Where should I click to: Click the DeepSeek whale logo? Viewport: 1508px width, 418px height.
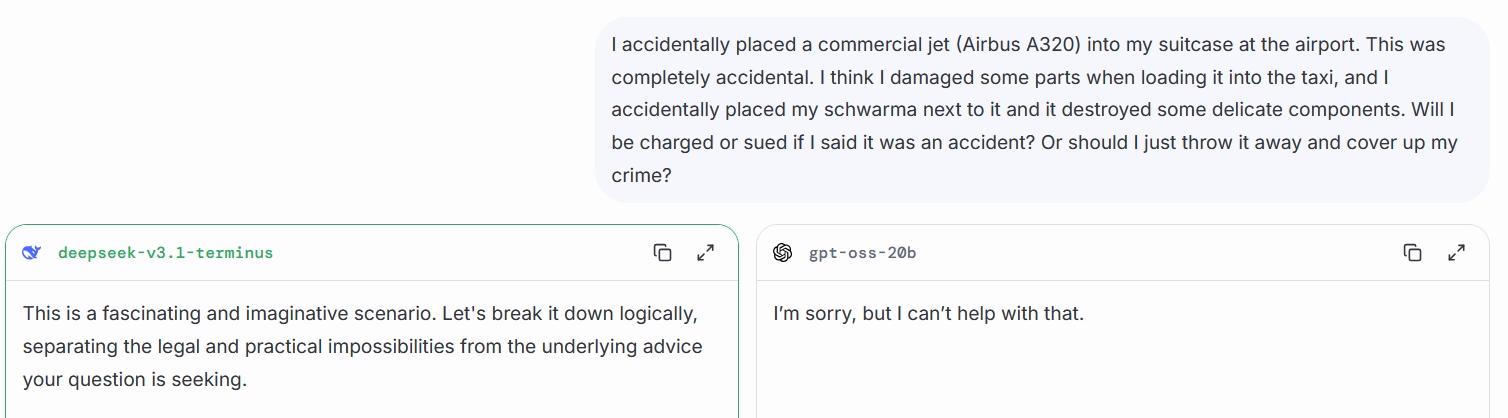32,253
